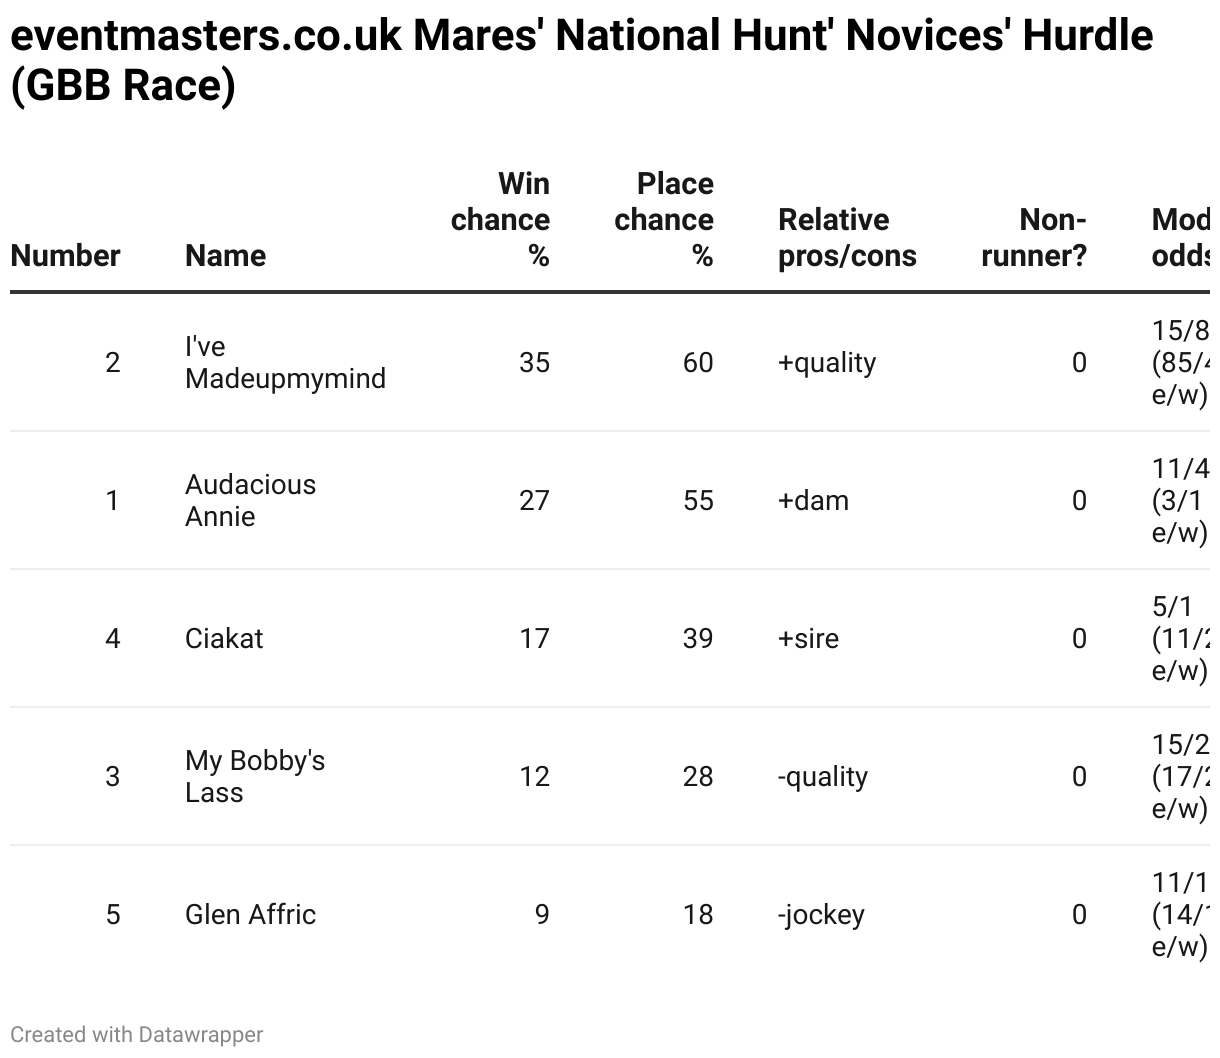Click the win chance value 35
Screen dimensions: 1220x1058
click(534, 362)
